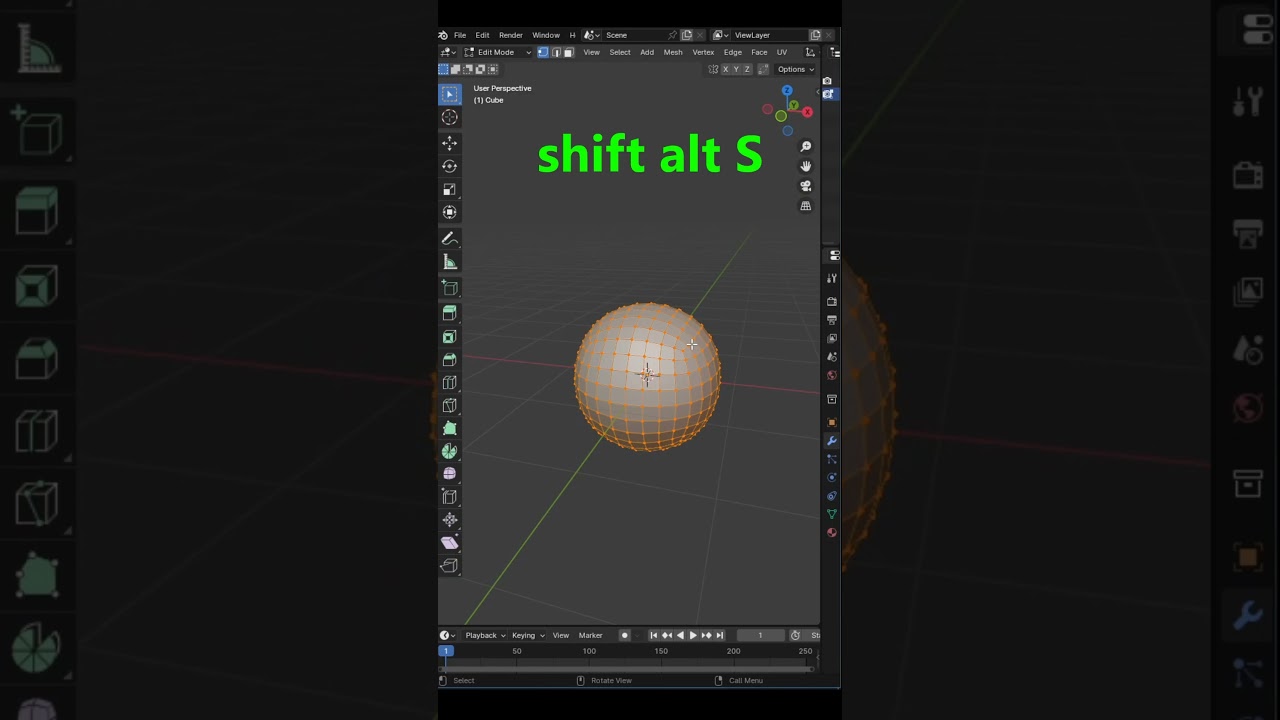
Task: Open the Window menu
Action: click(x=546, y=35)
